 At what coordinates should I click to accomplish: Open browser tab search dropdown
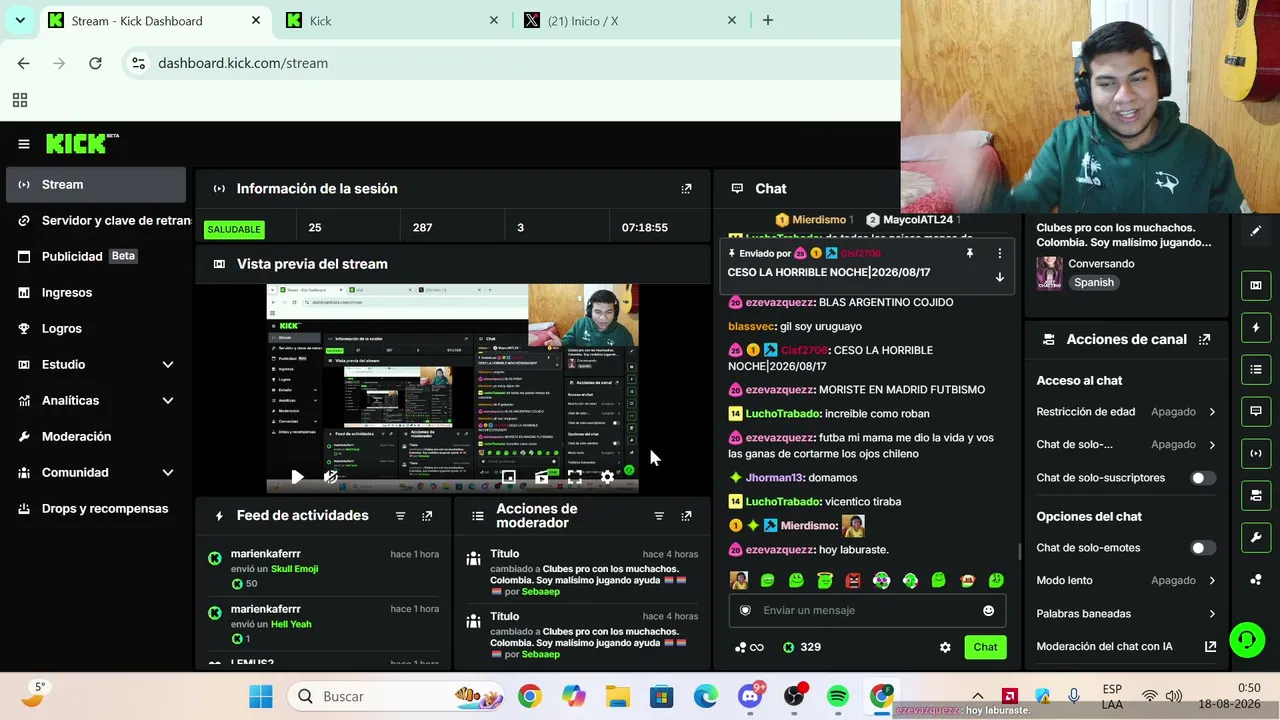point(20,20)
